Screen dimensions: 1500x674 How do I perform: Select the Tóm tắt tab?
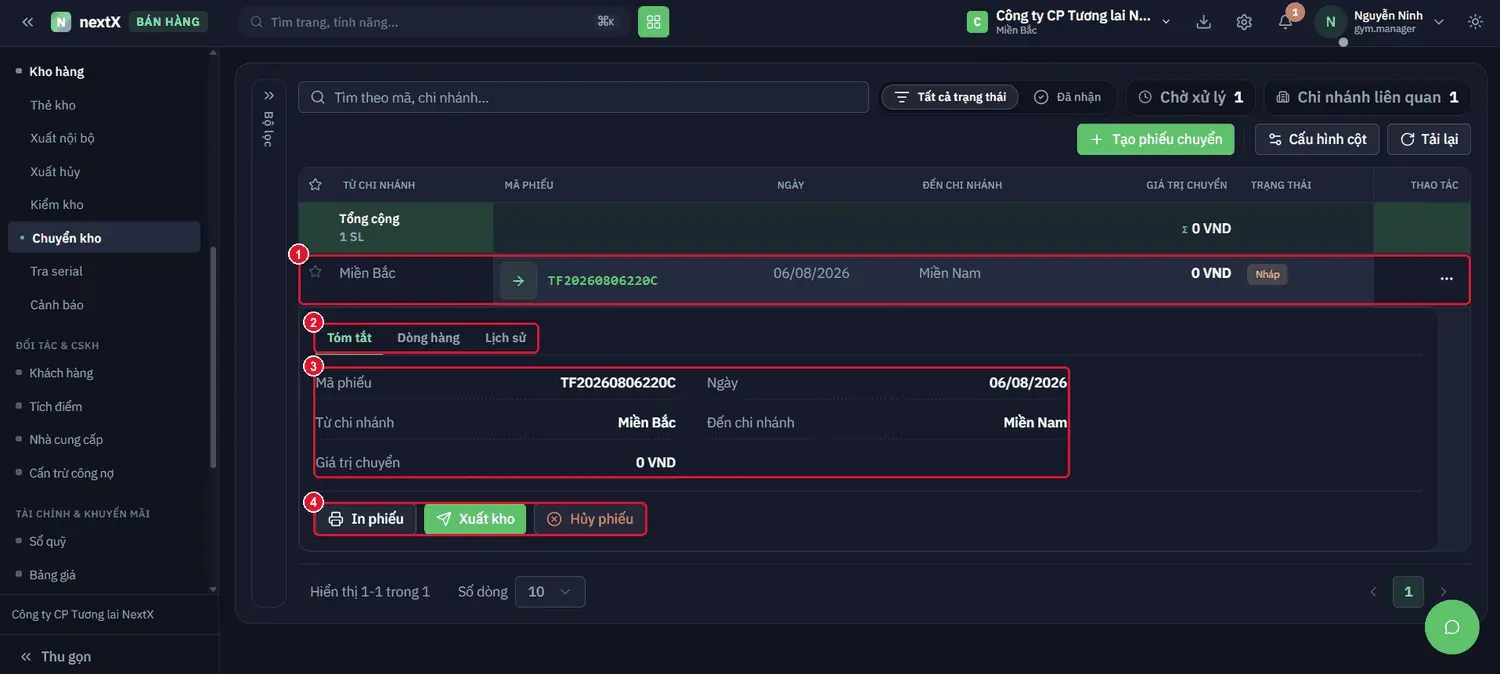pos(349,338)
